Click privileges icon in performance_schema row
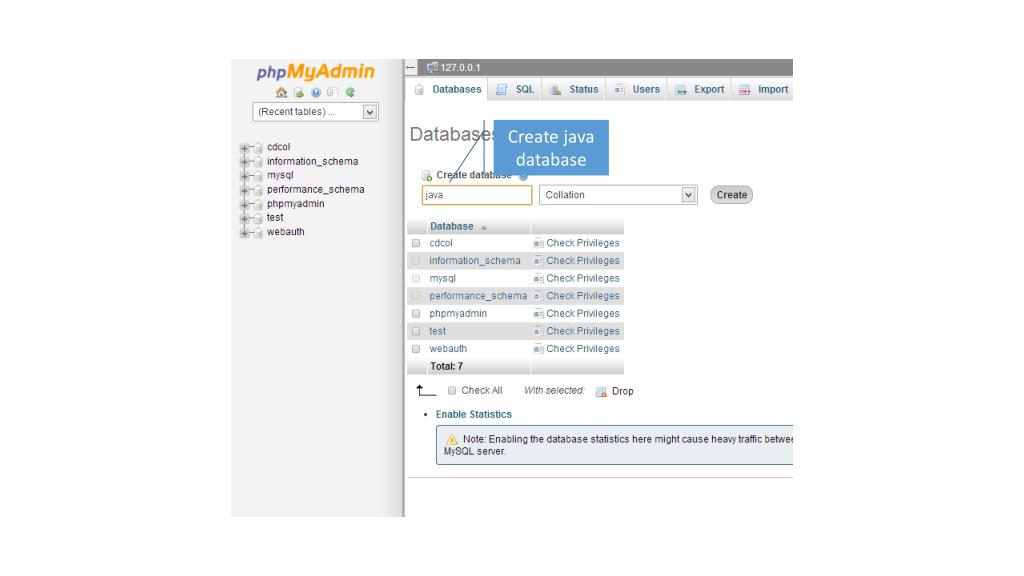The width and height of the screenshot is (1024, 576). [538, 296]
